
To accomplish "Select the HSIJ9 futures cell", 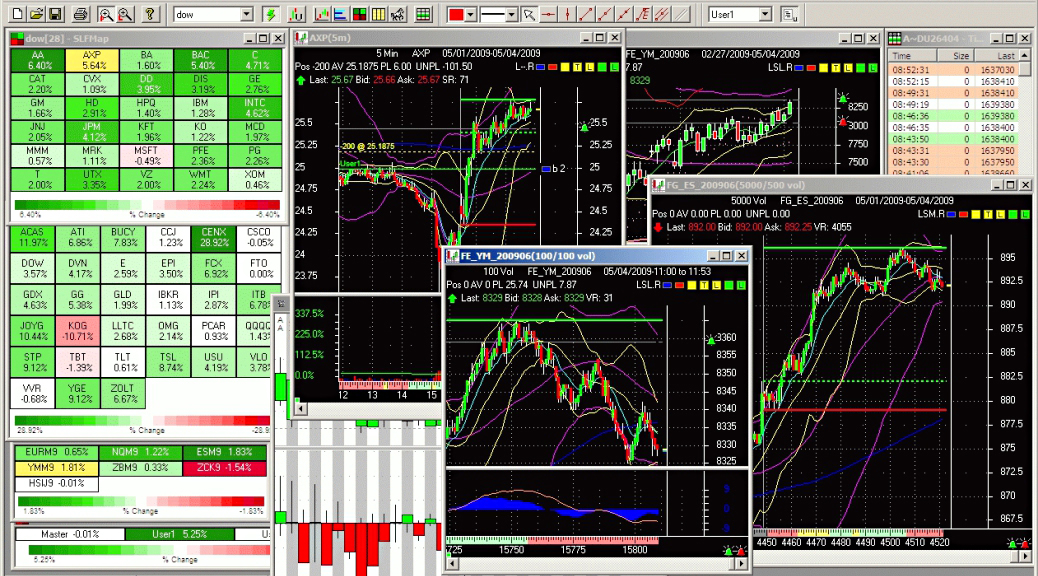I will pos(56,483).
